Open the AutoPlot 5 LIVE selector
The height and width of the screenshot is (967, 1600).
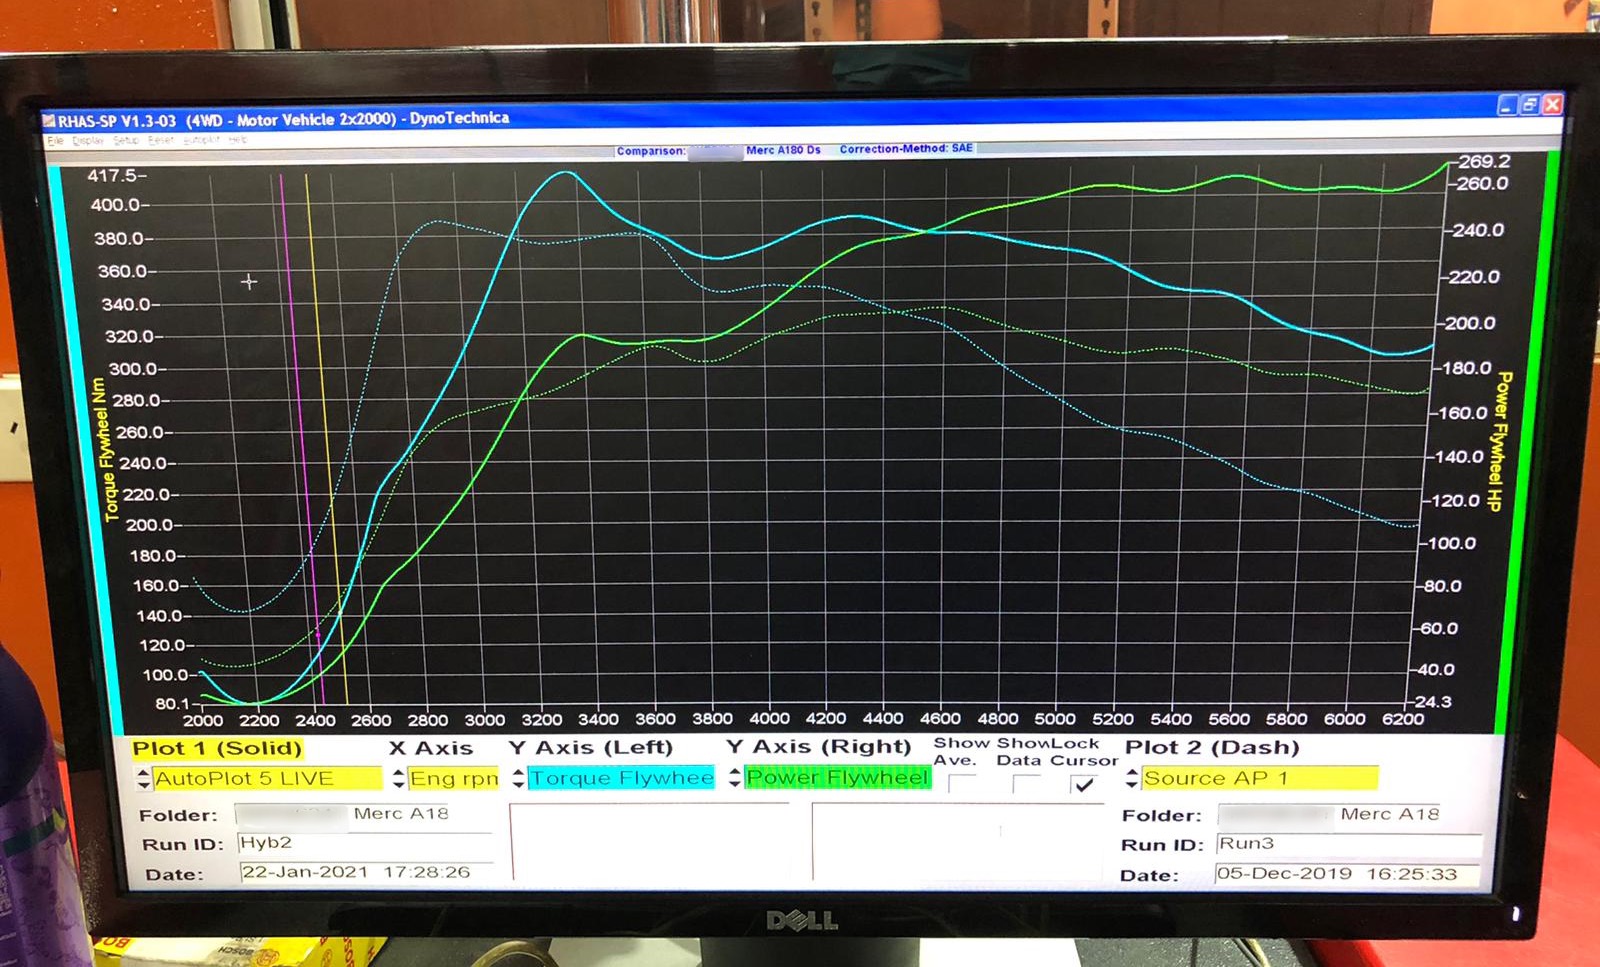[x=267, y=779]
